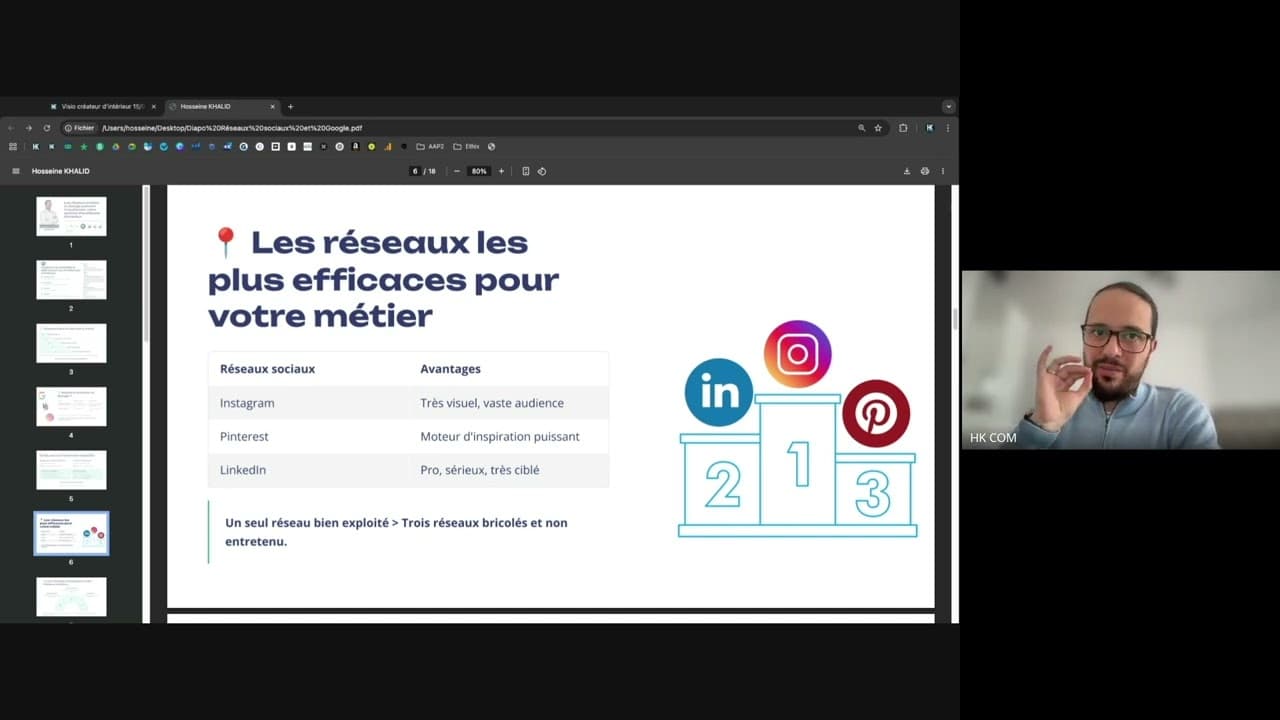
Task: Zoom in on the PDF with the plus icon
Action: 501,171
